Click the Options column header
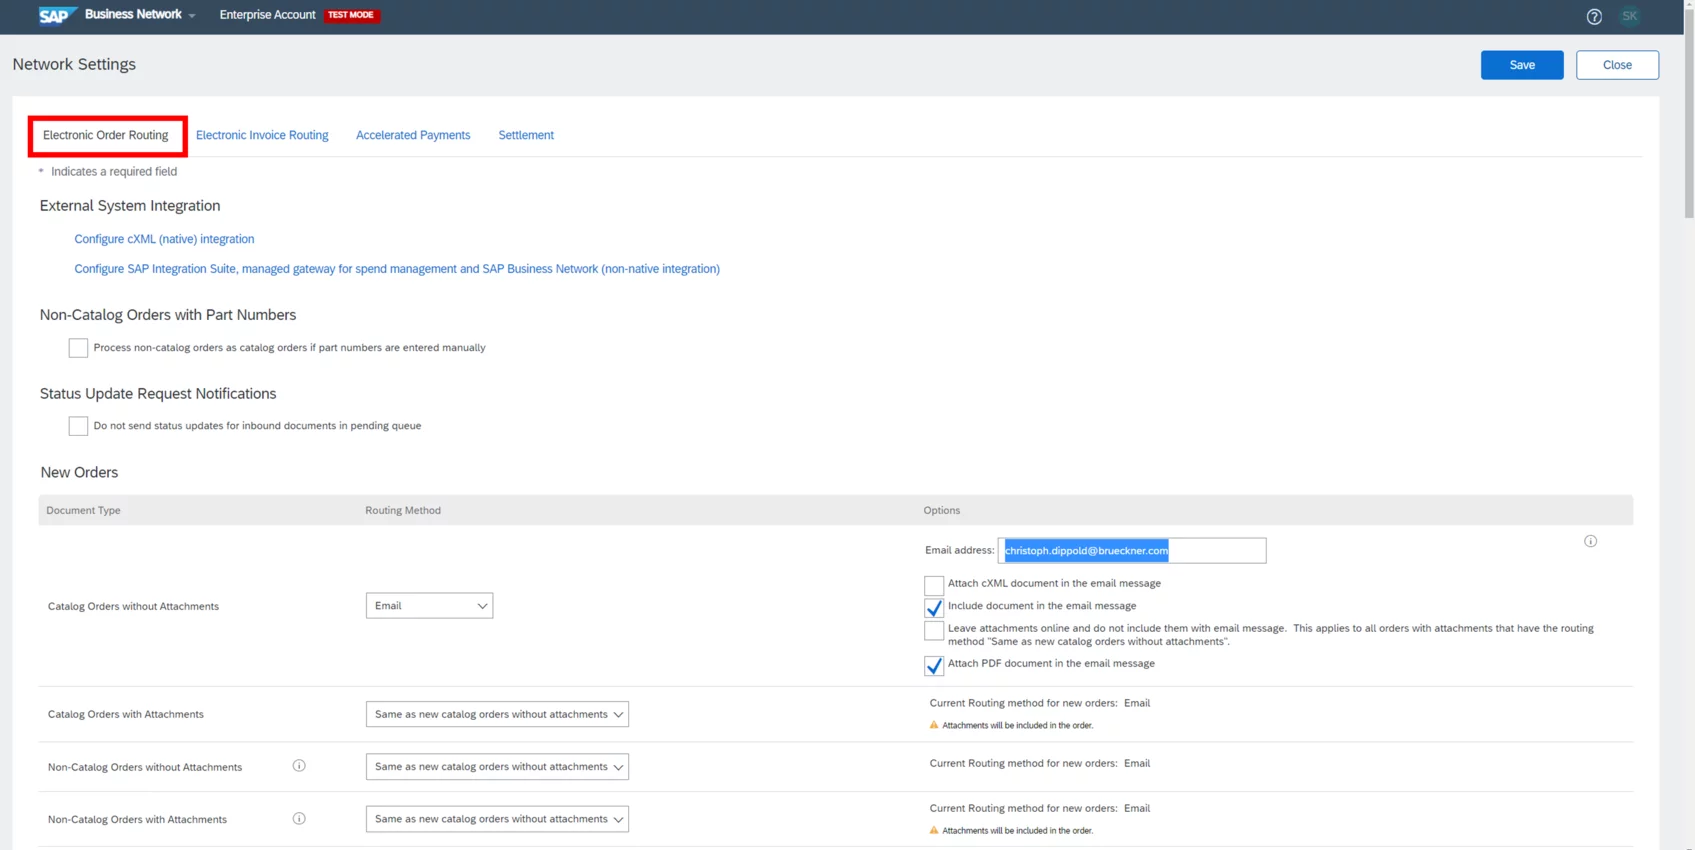Screen dimensions: 1695x850 pyautogui.click(x=941, y=510)
